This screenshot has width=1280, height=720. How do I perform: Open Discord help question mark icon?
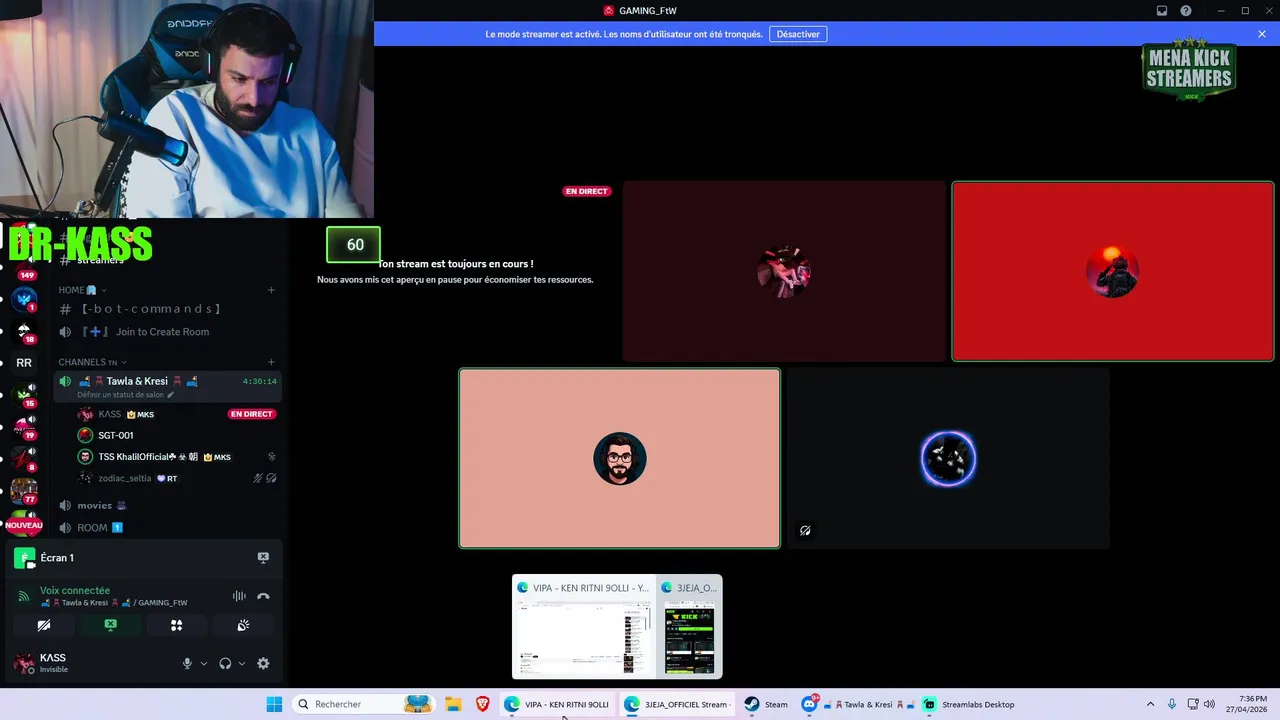tap(1186, 11)
